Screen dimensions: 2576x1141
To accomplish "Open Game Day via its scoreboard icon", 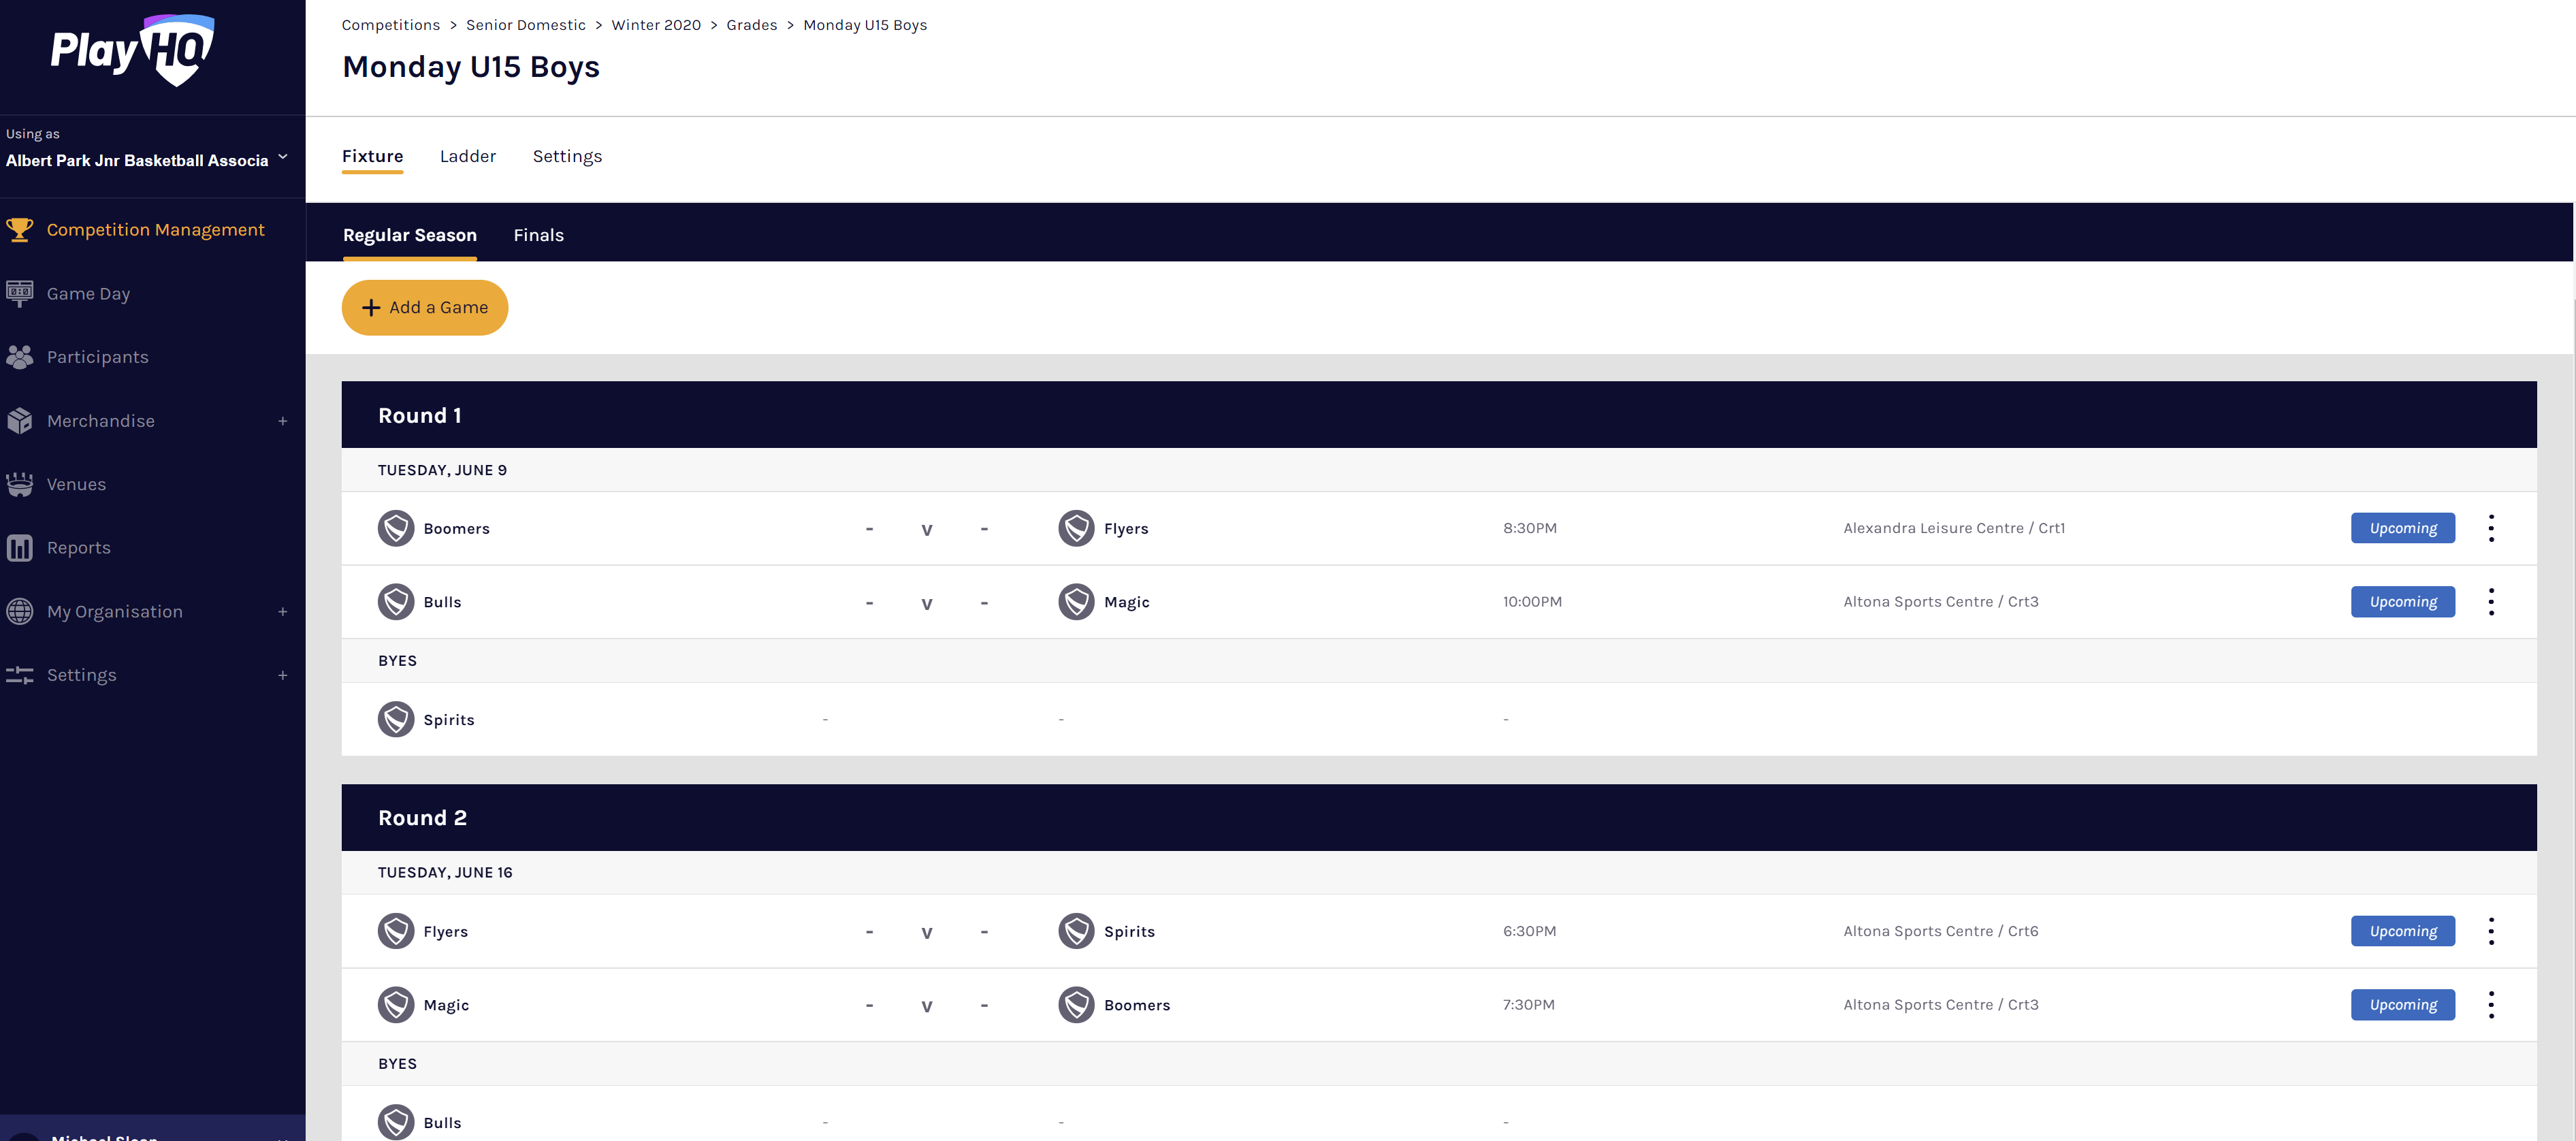I will 20,293.
